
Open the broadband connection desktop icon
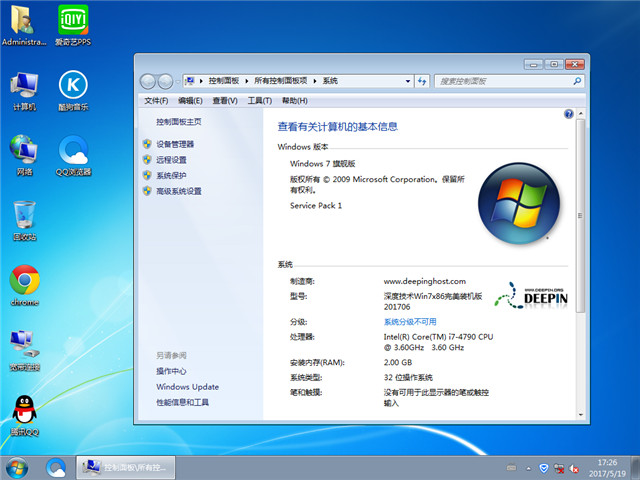tap(24, 351)
